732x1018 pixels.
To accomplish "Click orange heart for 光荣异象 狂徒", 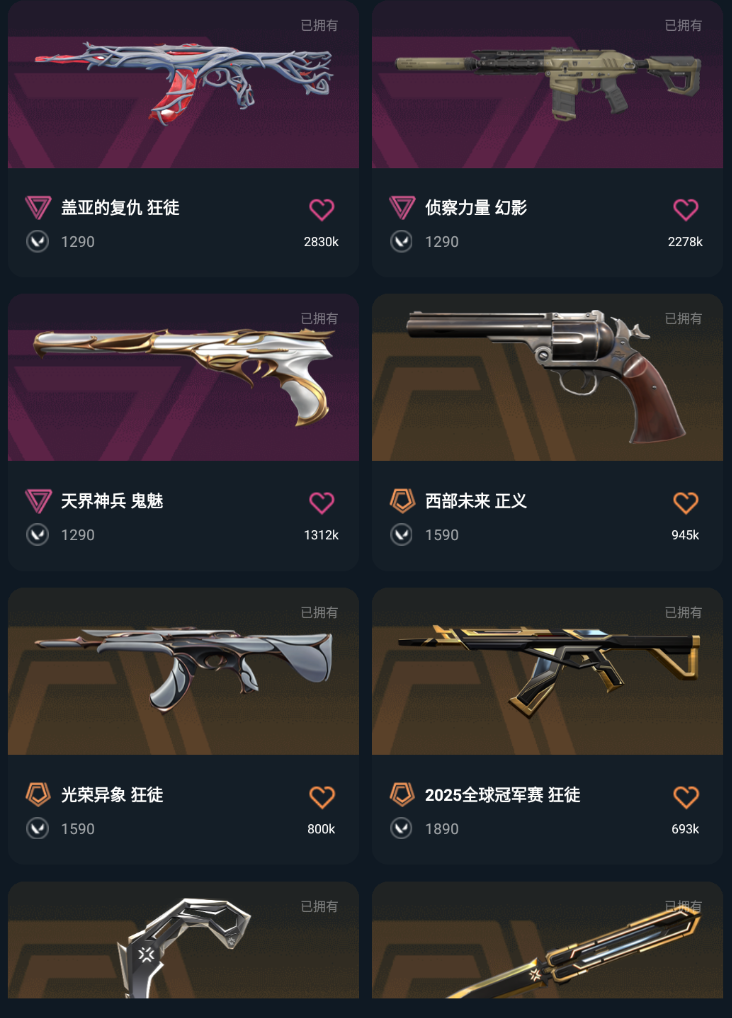I will click(x=322, y=797).
